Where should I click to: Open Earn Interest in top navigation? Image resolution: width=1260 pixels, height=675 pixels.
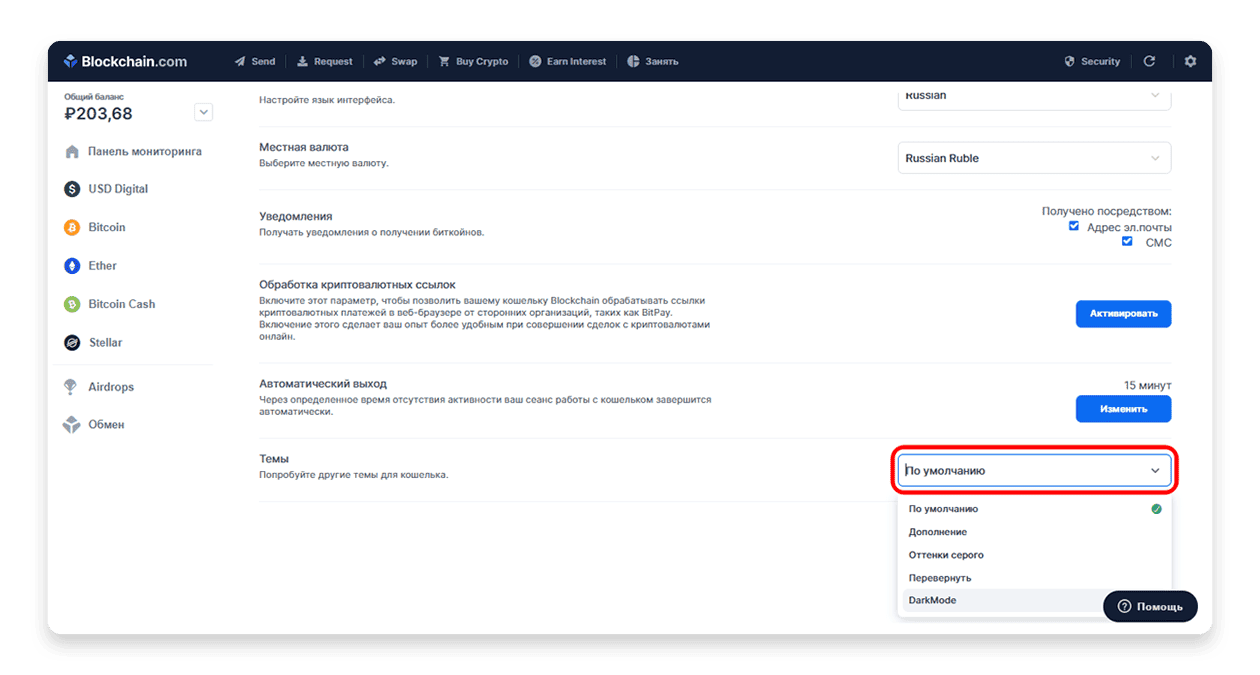point(568,61)
